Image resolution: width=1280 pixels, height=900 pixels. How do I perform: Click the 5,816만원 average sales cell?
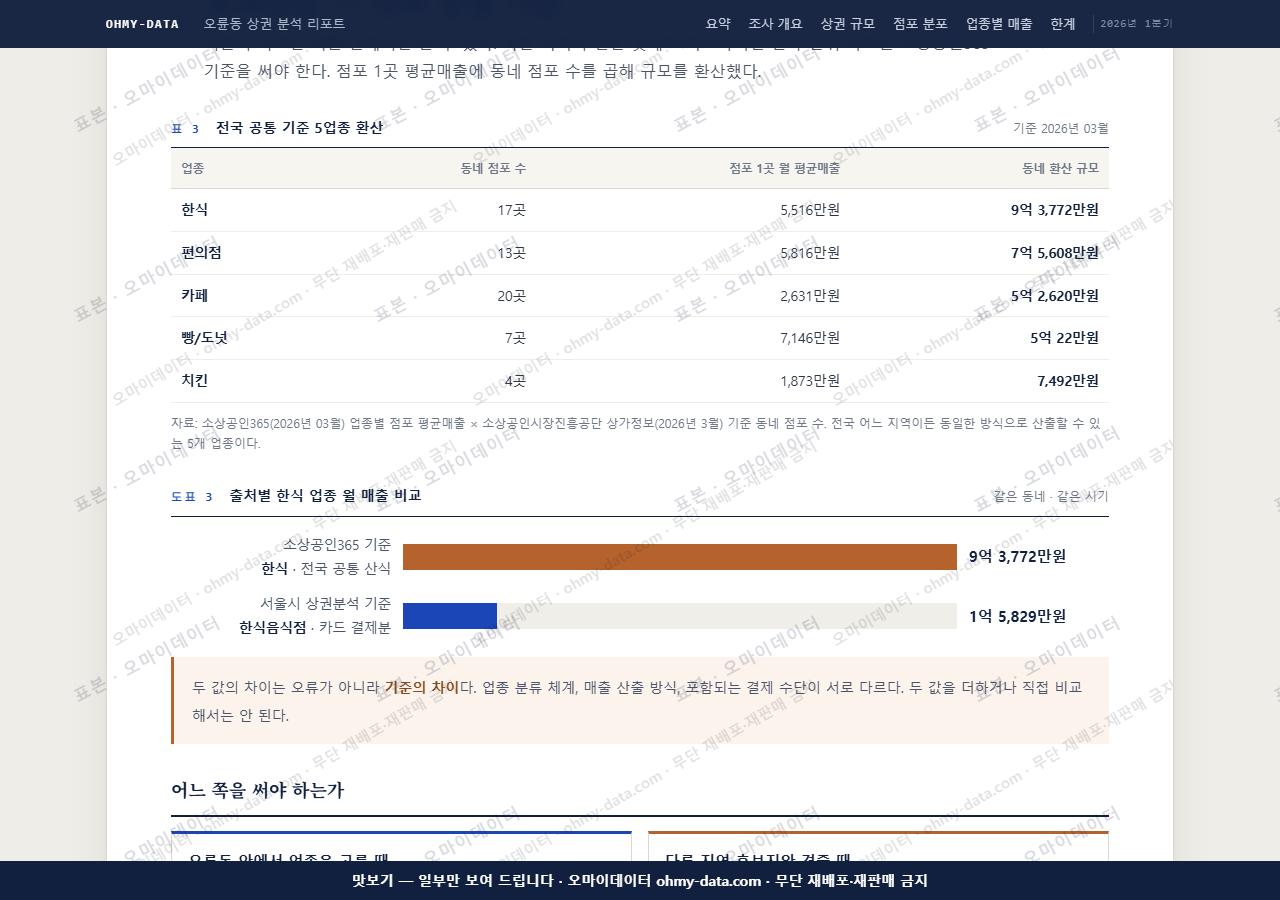(x=810, y=253)
